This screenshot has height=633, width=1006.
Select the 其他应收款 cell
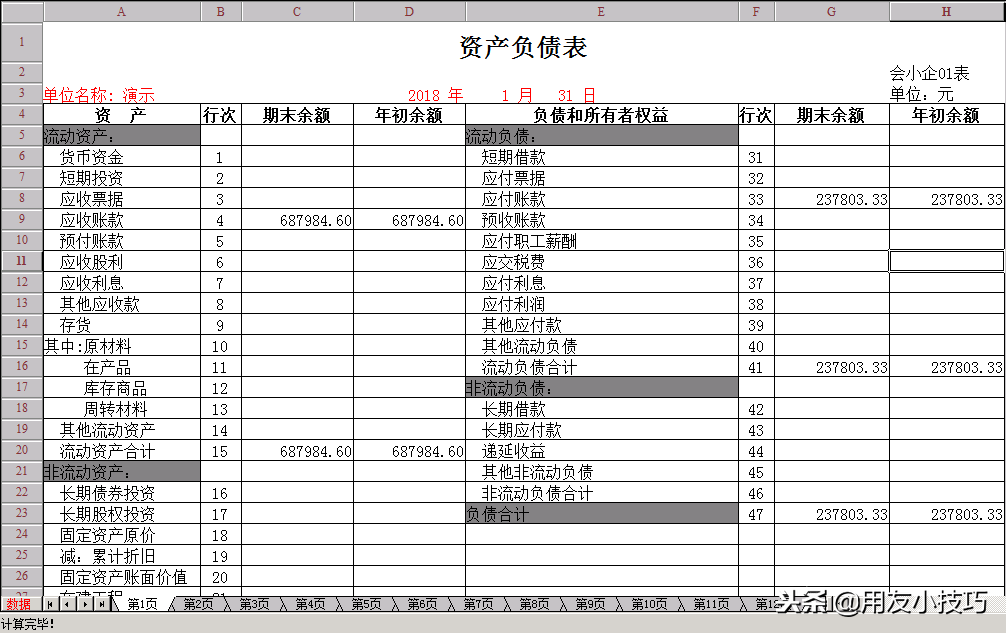point(122,303)
